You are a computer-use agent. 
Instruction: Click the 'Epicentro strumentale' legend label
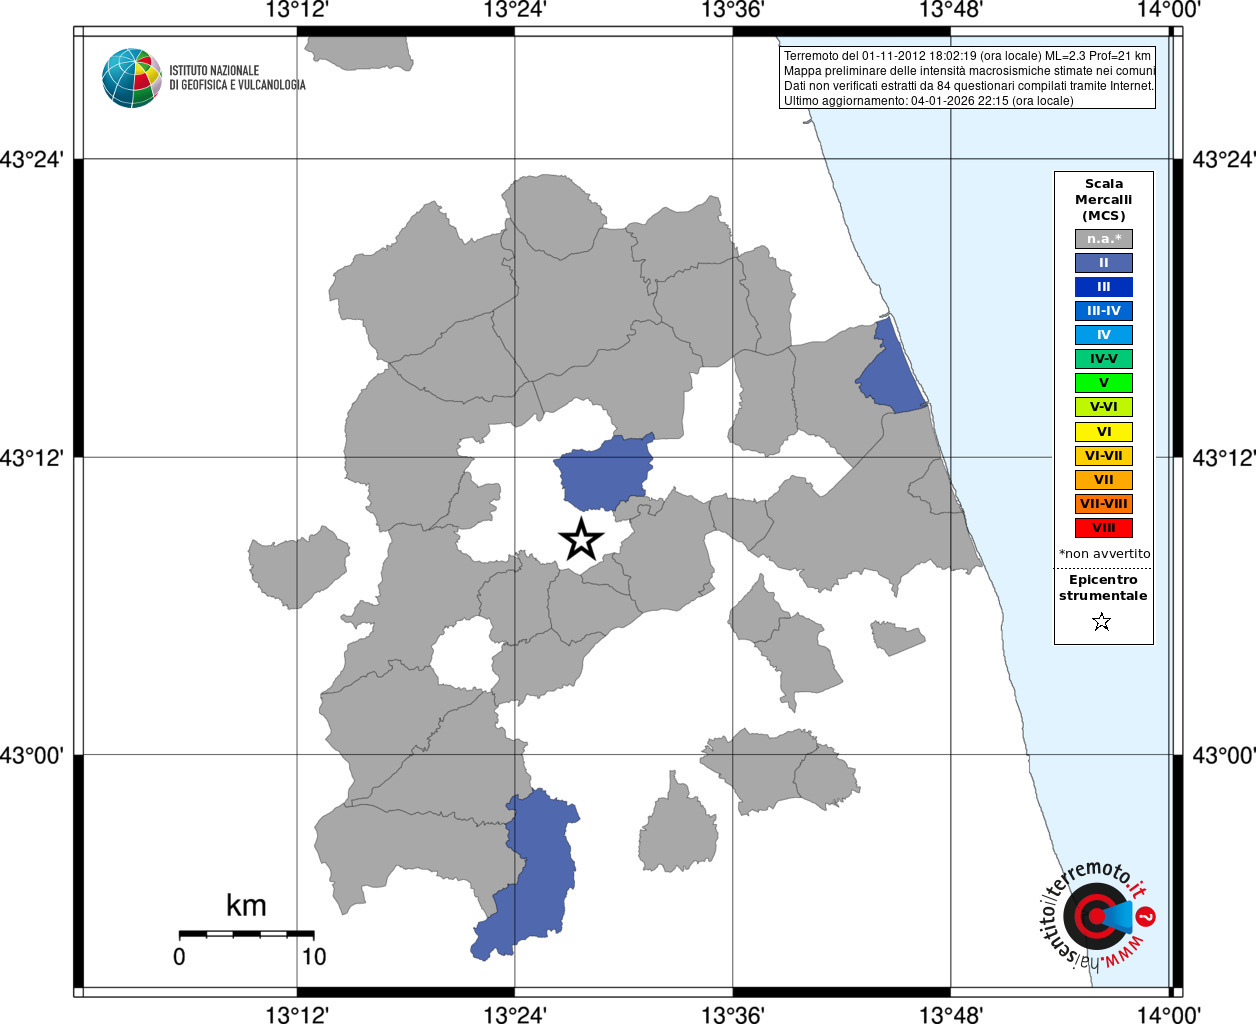(1103, 588)
